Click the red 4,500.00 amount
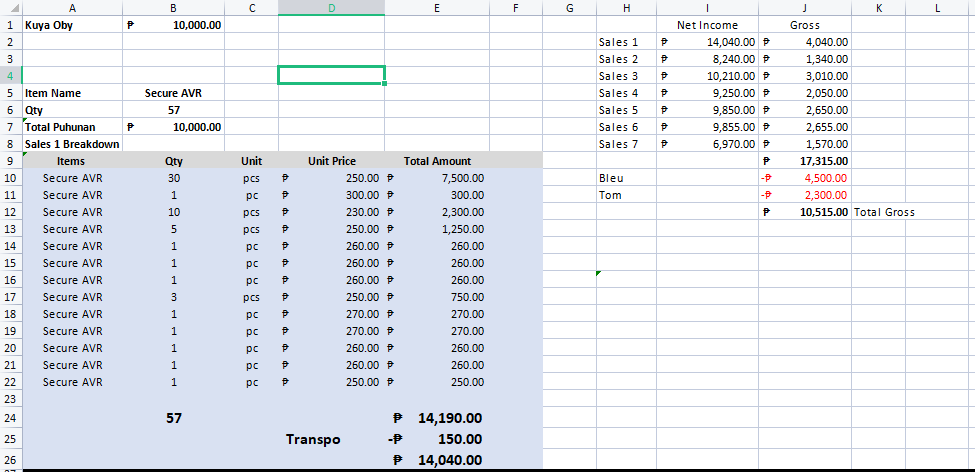975x472 pixels. 805,178
